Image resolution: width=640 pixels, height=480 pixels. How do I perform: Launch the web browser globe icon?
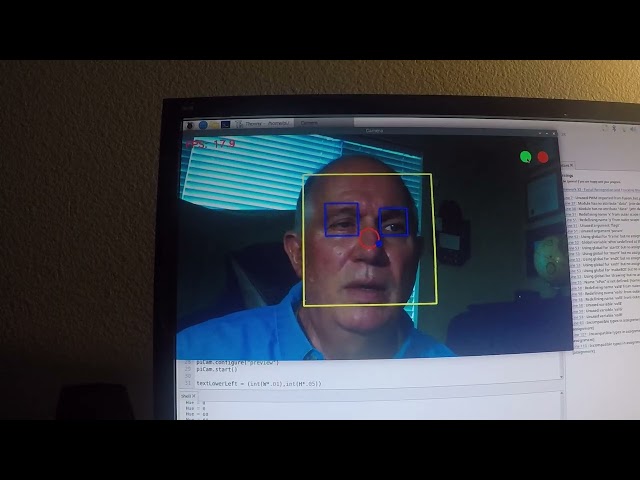click(203, 125)
